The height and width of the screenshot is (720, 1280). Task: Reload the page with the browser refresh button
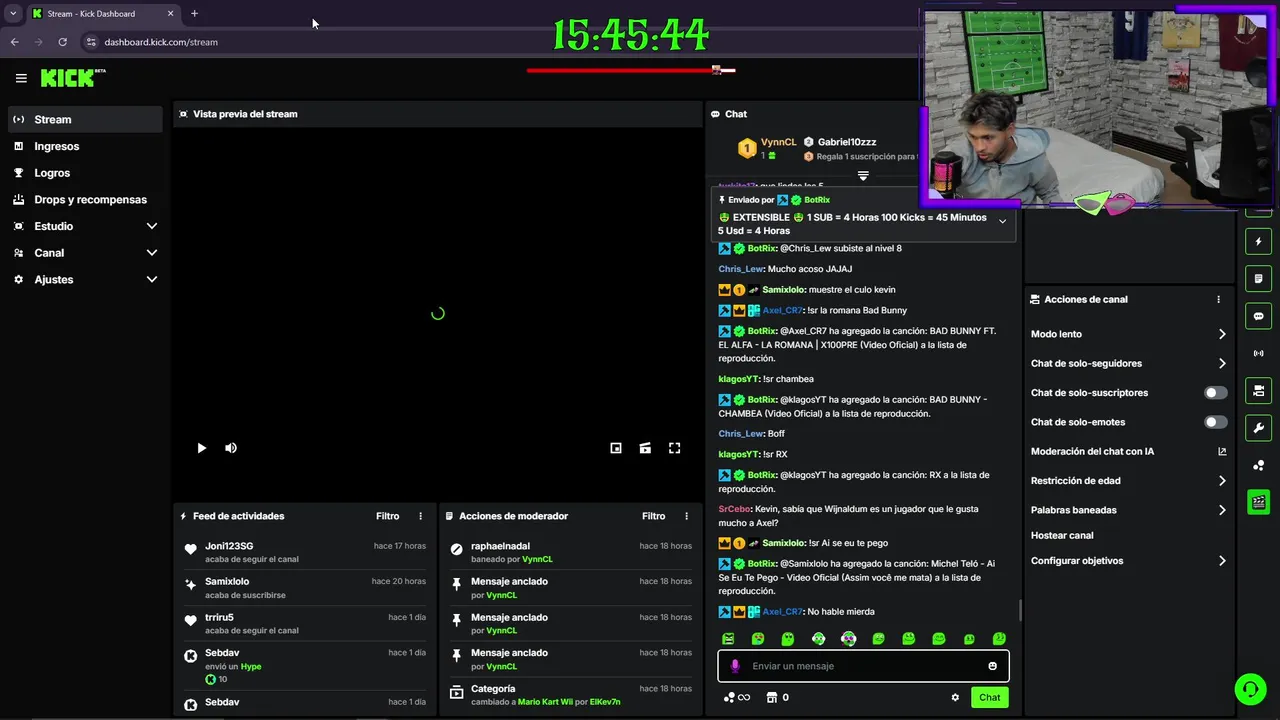62,42
